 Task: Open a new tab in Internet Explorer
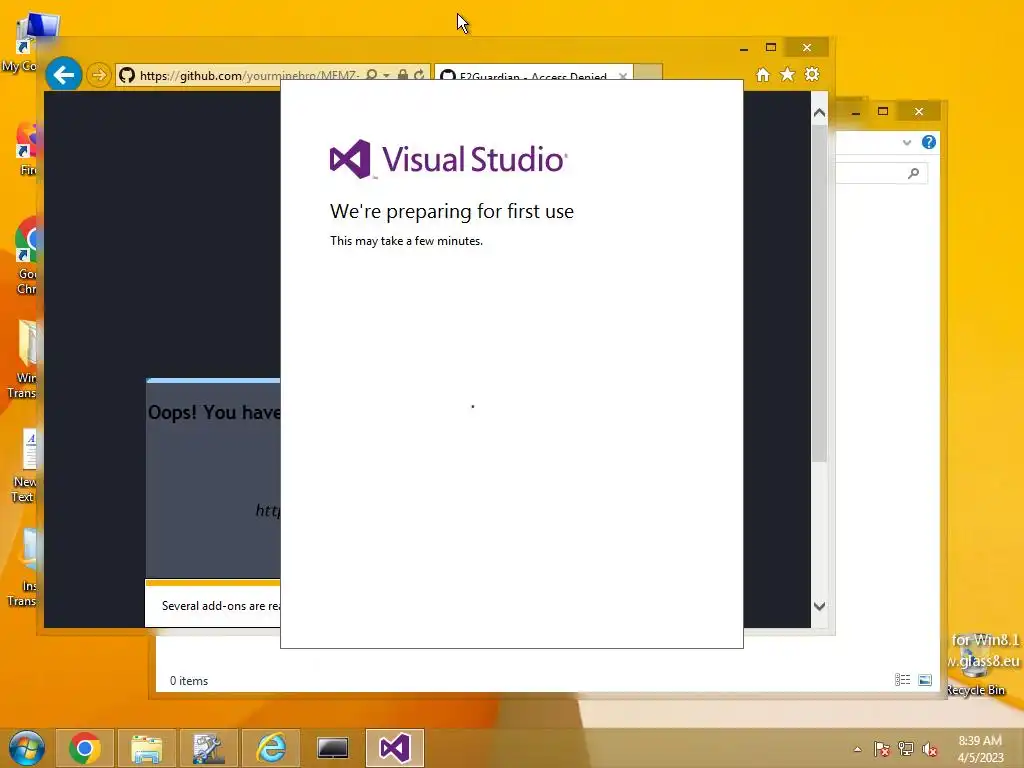pyautogui.click(x=648, y=74)
